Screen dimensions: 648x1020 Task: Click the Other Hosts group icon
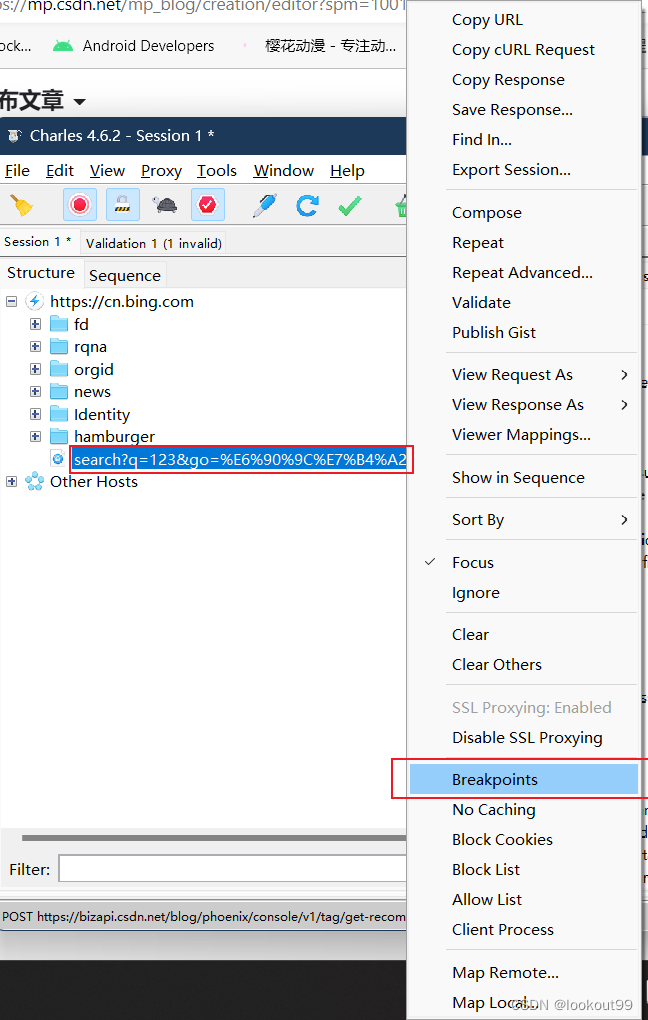pyautogui.click(x=34, y=481)
